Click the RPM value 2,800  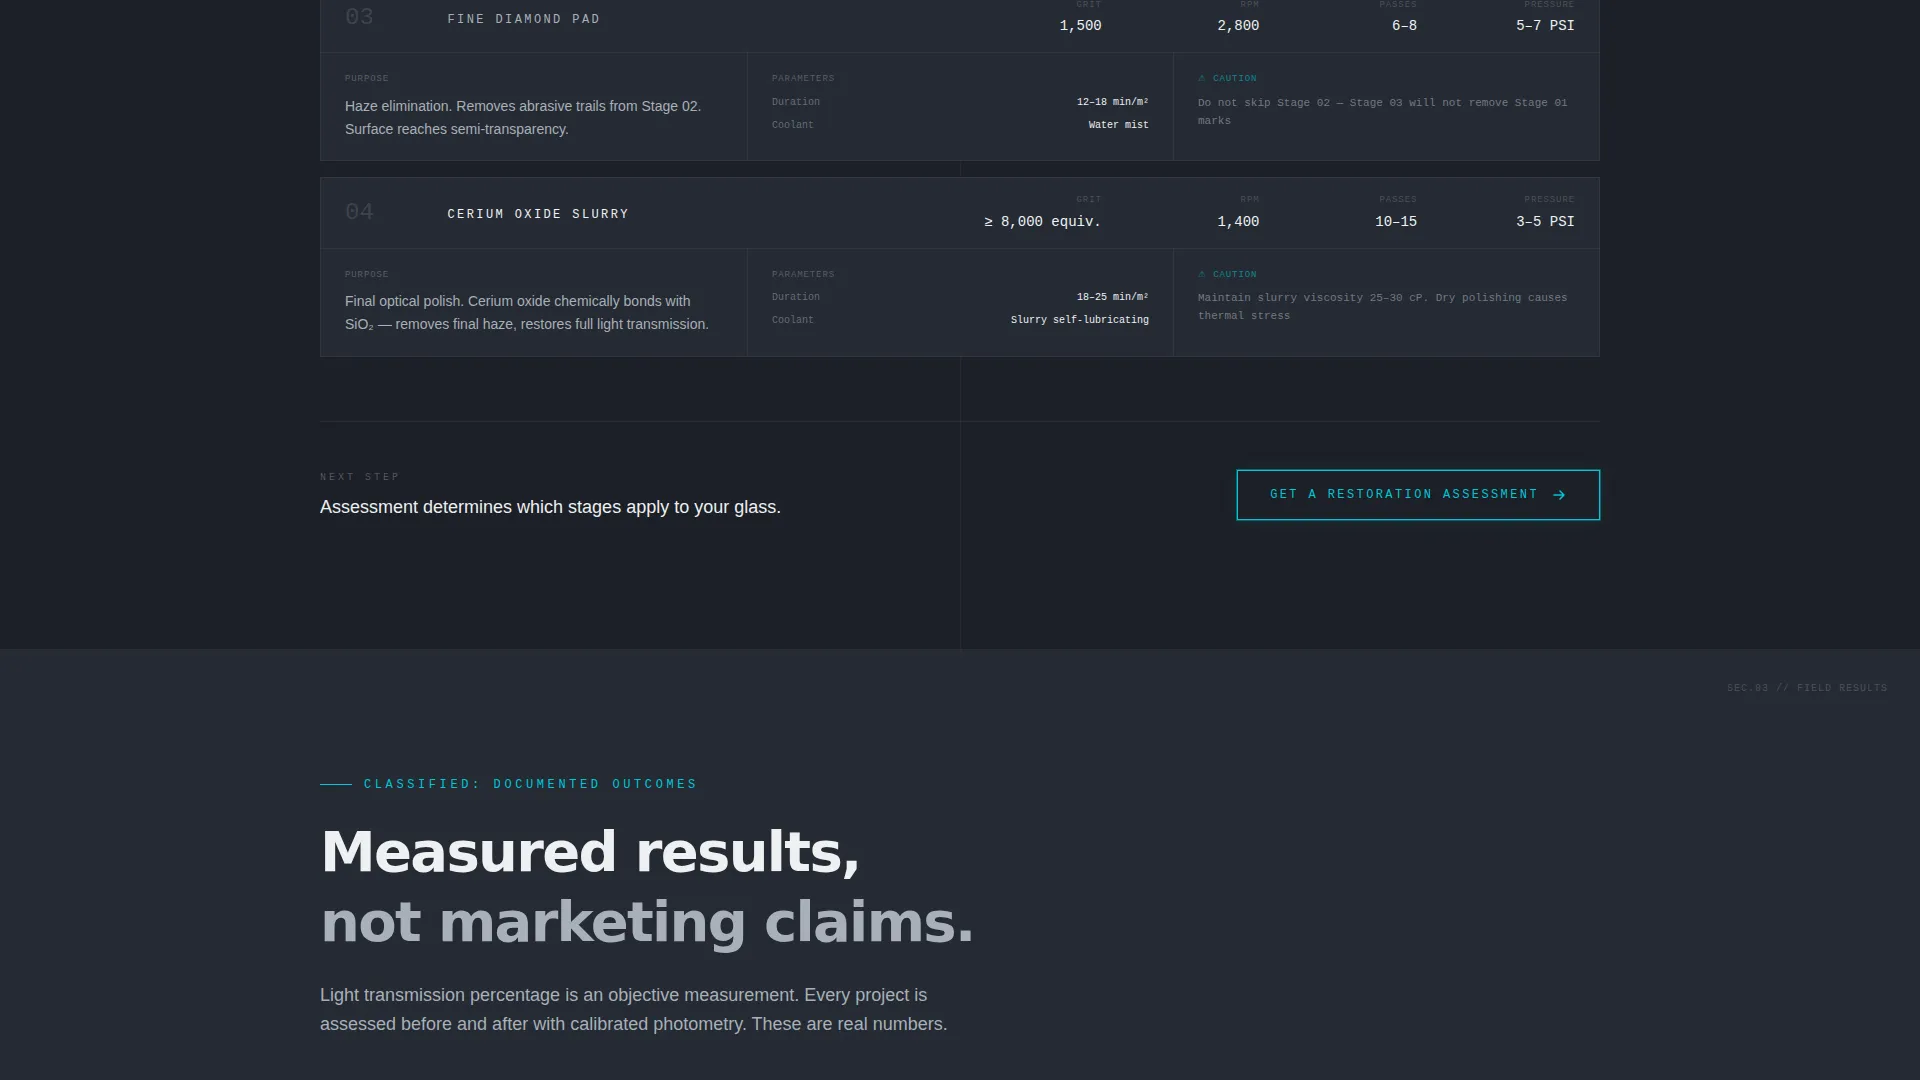coord(1238,26)
